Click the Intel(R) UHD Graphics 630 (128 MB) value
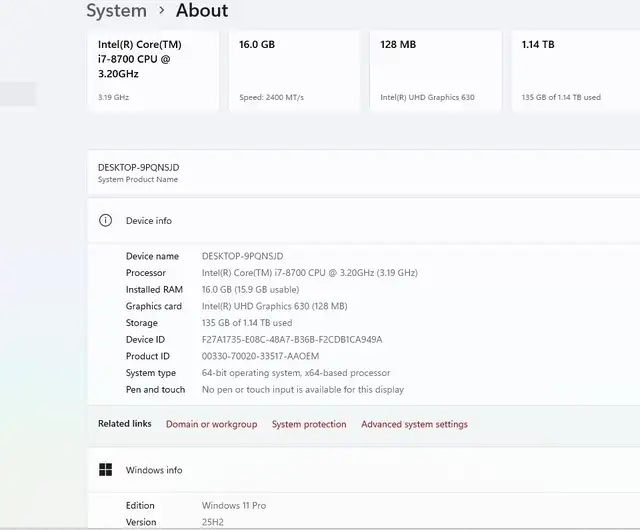 274,306
